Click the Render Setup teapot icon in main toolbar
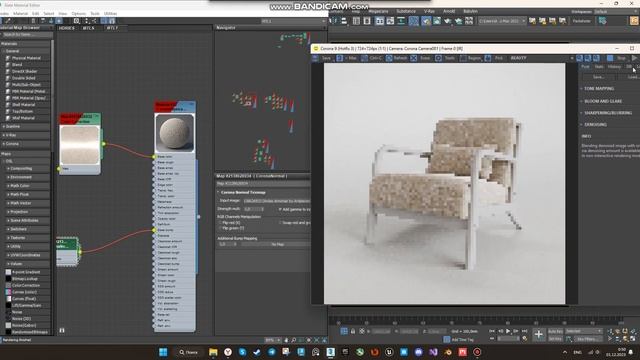Image resolution: width=640 pixels, height=360 pixels. tap(426, 21)
